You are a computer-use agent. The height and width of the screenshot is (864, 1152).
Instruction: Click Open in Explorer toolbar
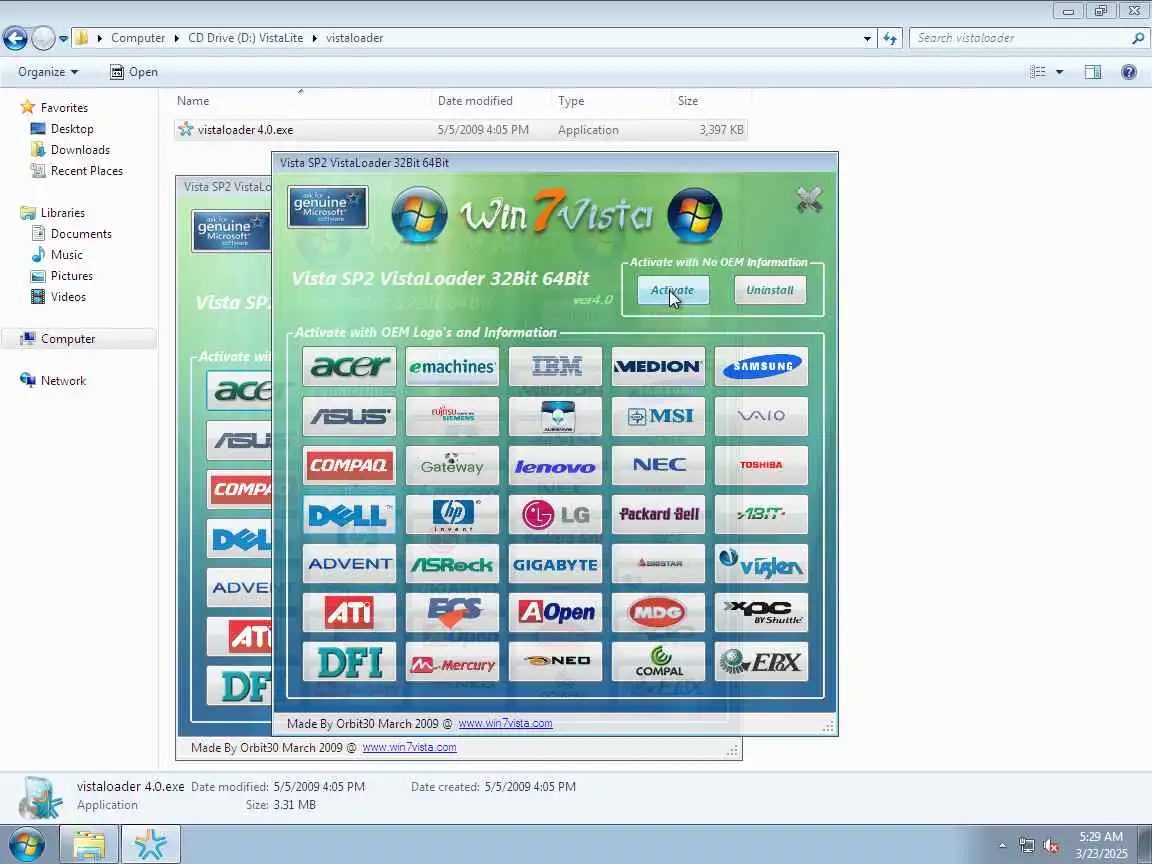coord(134,72)
